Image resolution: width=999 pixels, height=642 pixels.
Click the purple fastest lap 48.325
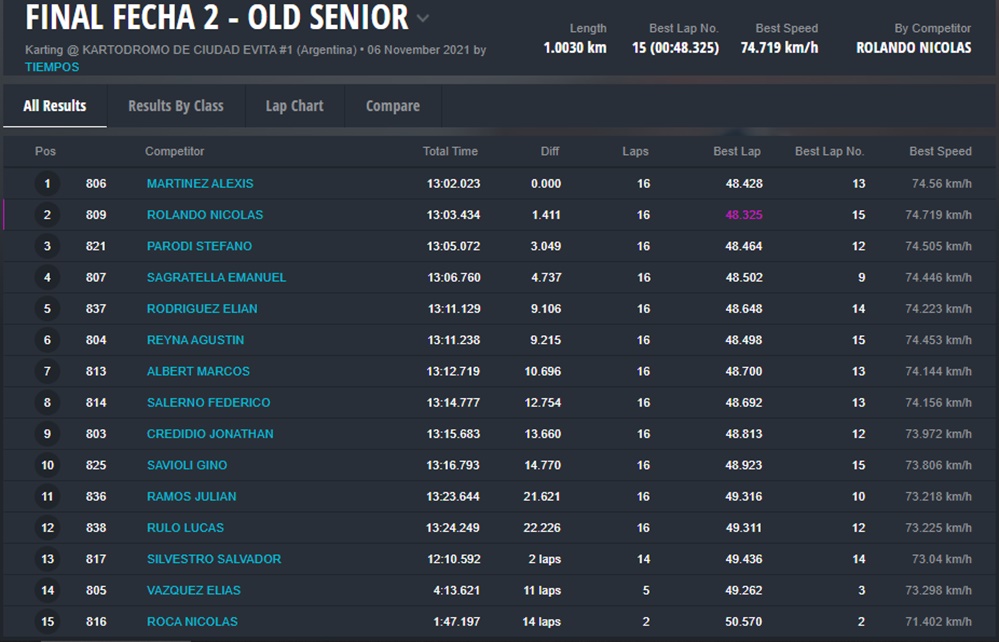743,215
